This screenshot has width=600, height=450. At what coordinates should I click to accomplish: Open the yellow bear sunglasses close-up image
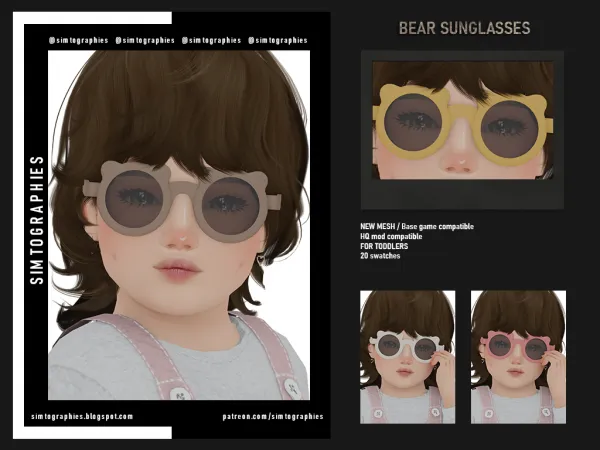click(463, 120)
